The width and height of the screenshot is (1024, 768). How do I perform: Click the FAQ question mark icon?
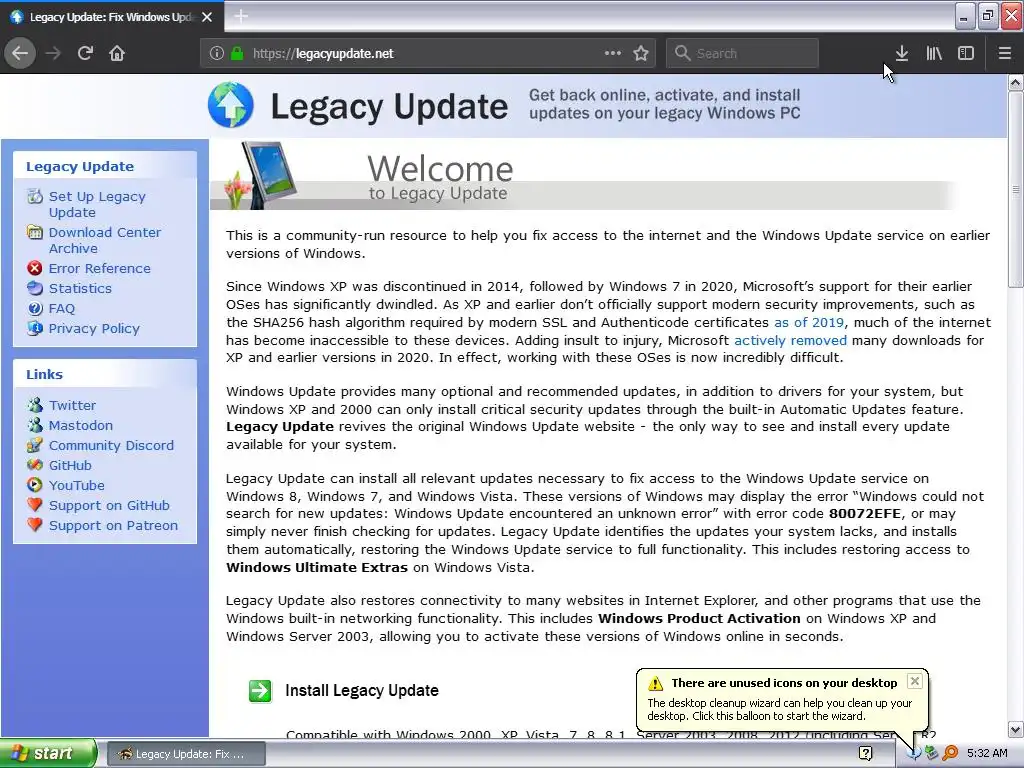(35, 308)
